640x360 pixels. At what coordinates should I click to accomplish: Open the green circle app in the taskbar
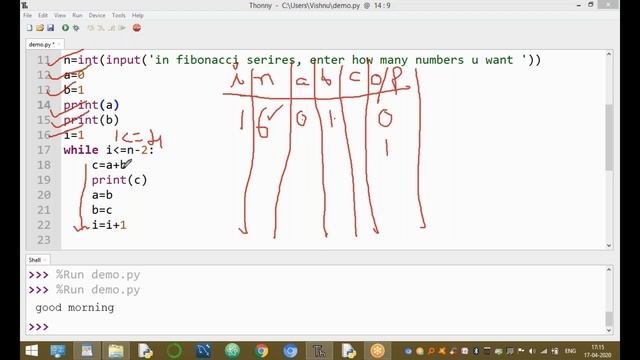[174, 351]
